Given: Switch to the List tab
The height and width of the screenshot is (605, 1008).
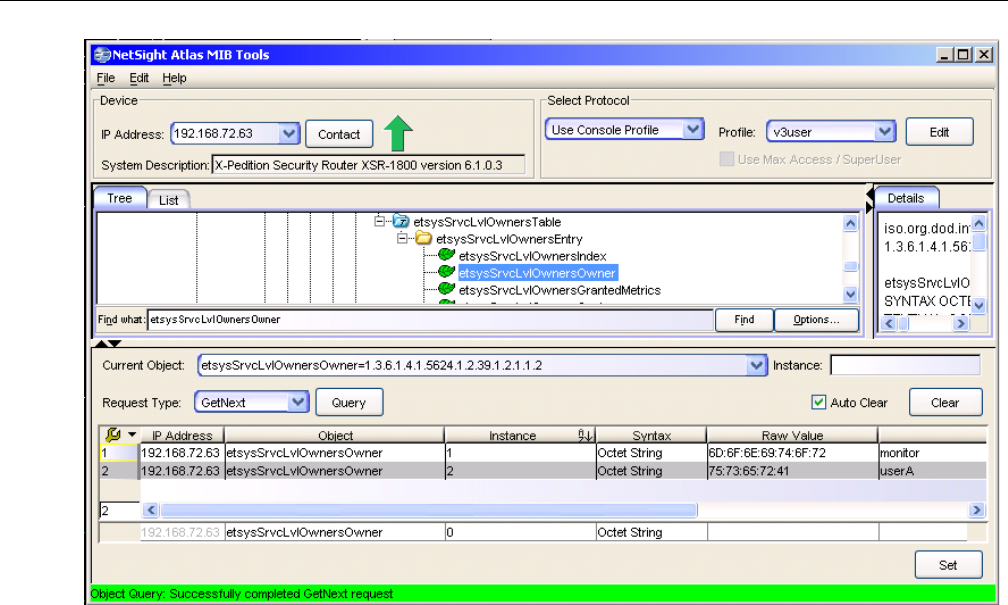Looking at the screenshot, I should (x=168, y=200).
